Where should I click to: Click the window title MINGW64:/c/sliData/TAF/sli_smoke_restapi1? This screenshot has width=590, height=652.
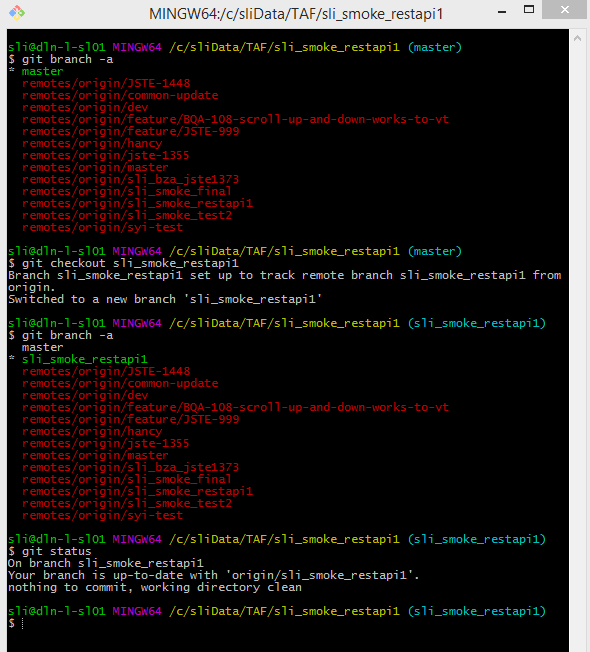click(296, 14)
